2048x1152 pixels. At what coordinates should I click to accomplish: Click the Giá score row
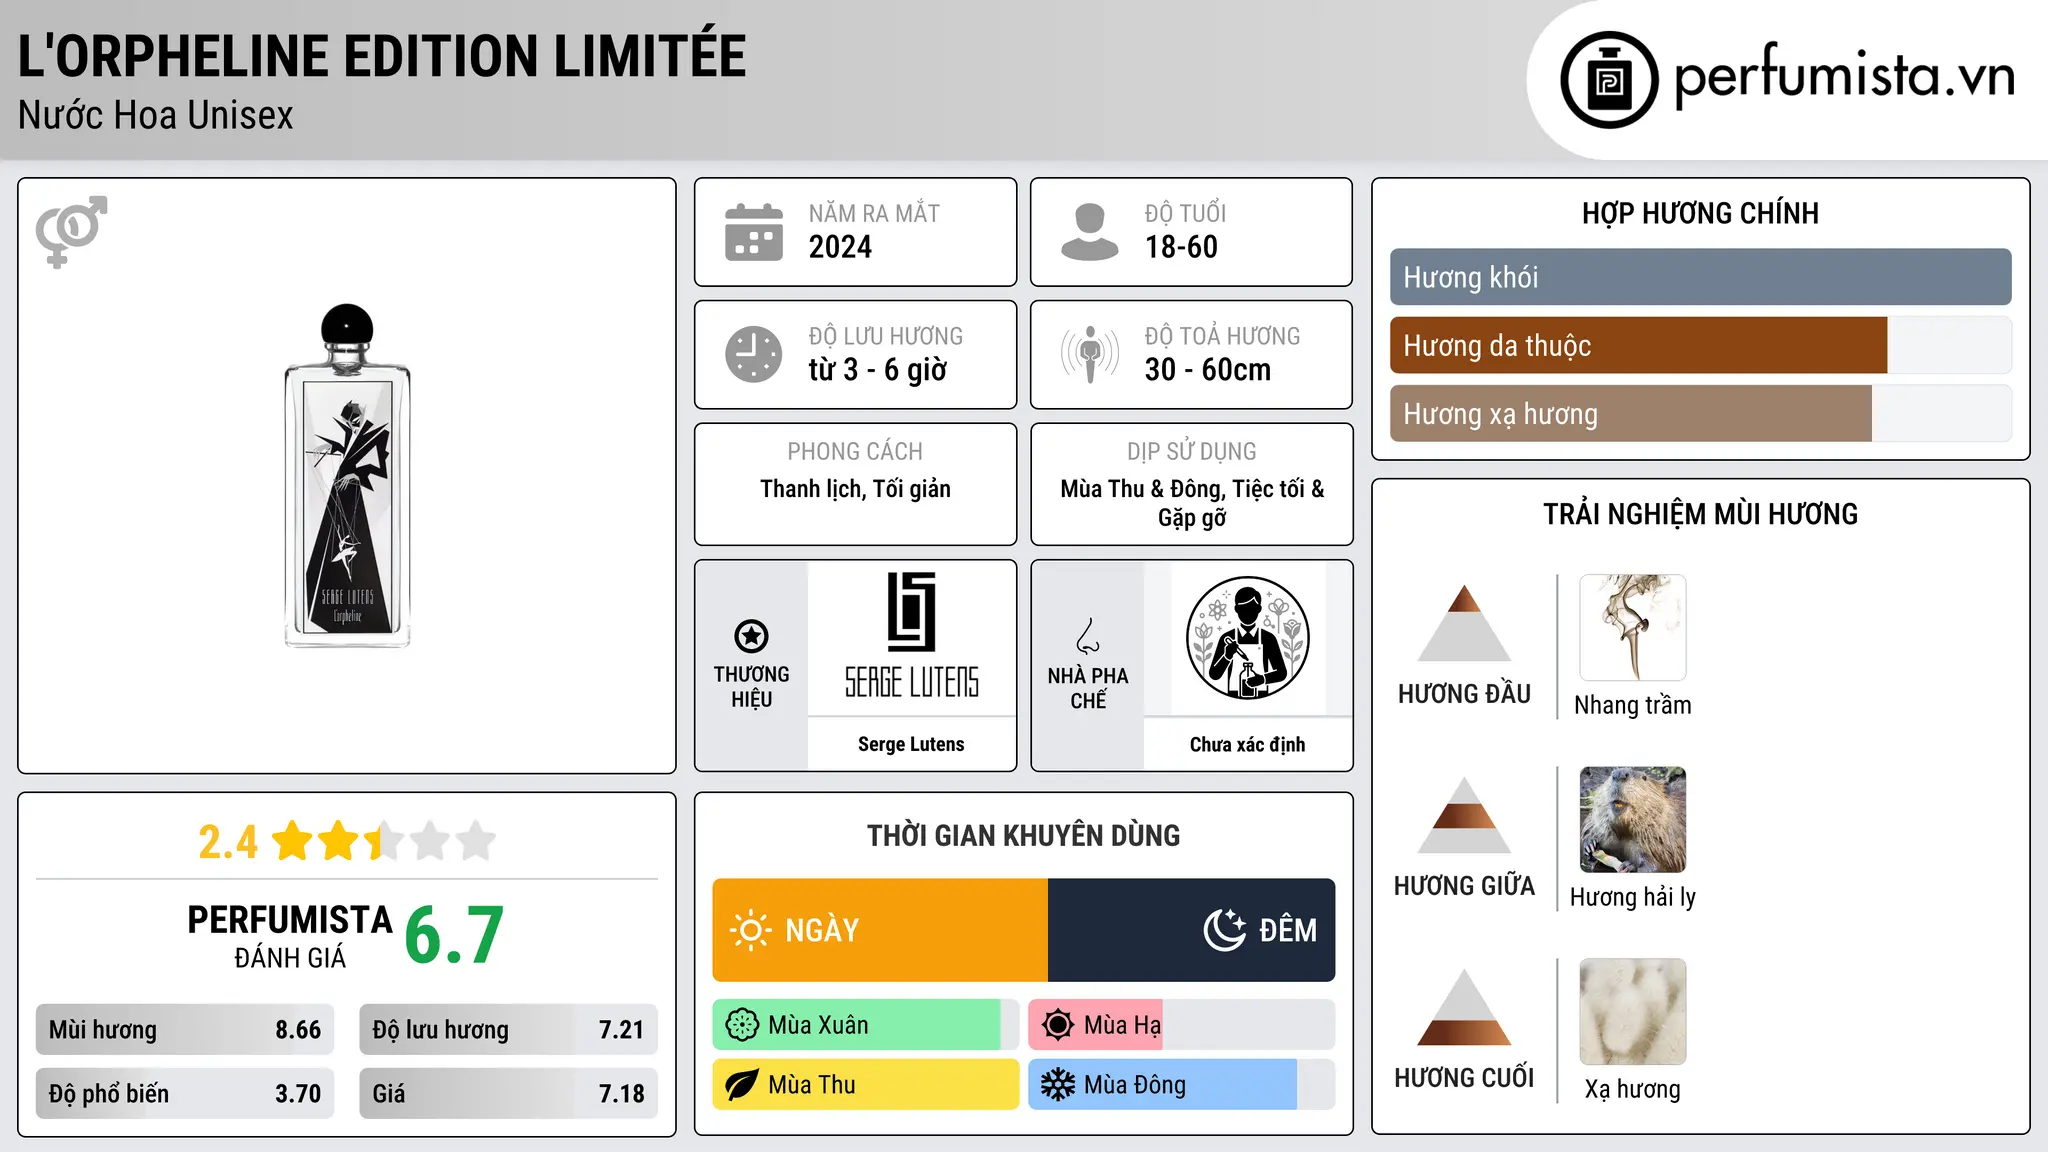[x=508, y=1094]
